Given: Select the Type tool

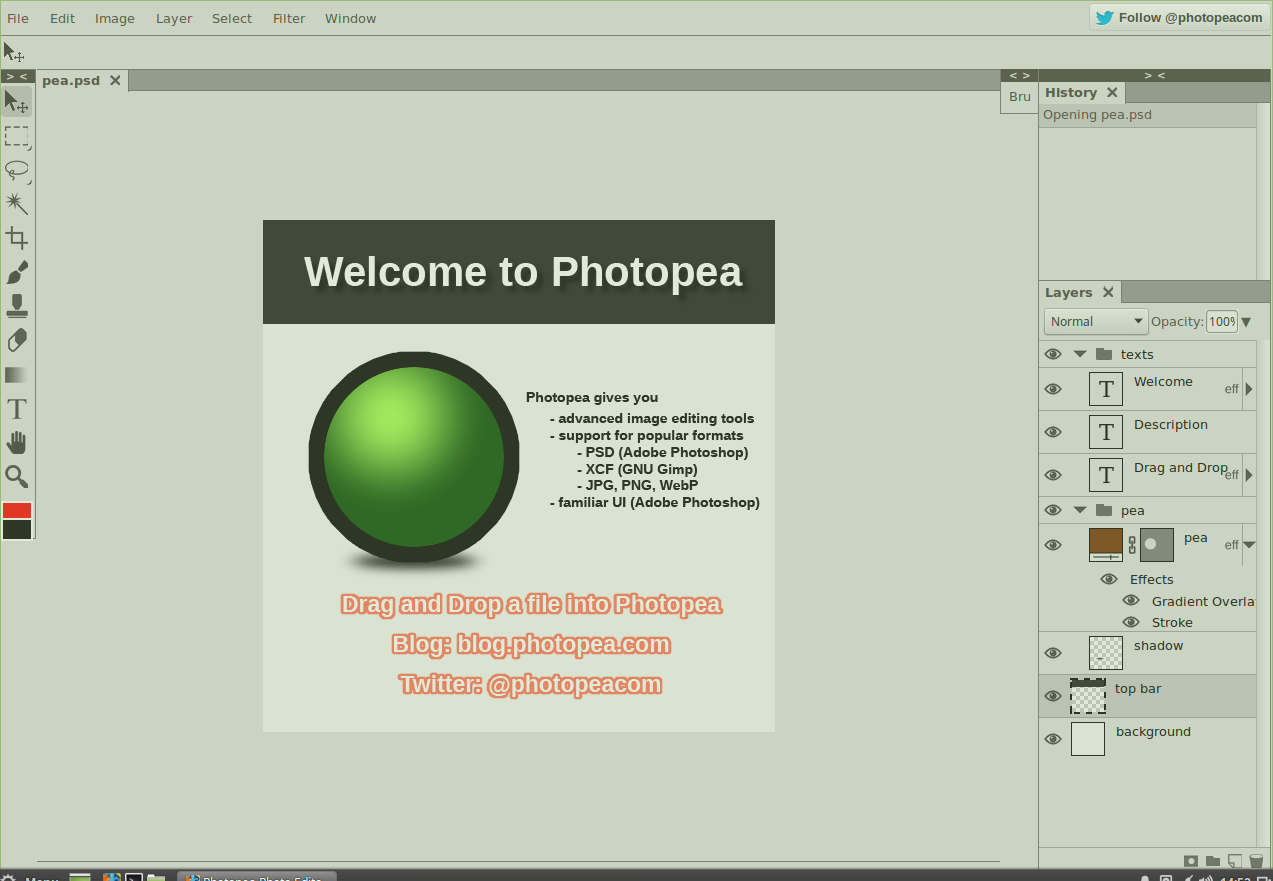Looking at the screenshot, I should click(16, 409).
